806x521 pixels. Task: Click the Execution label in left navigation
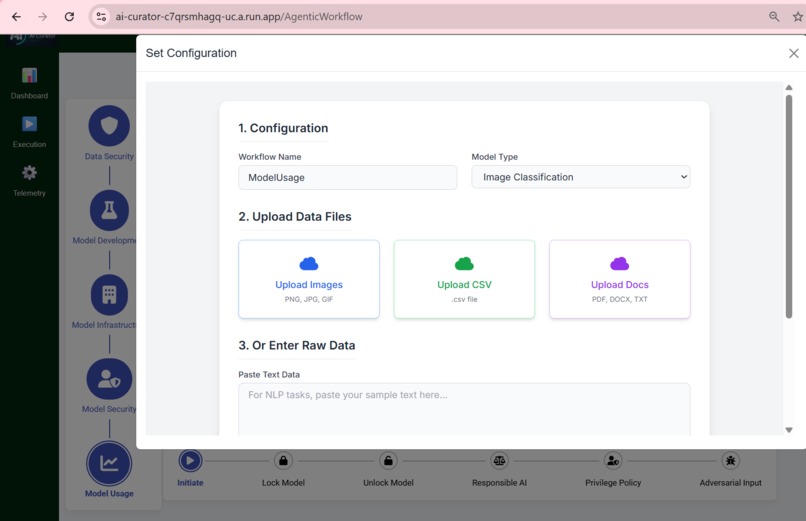[x=29, y=144]
